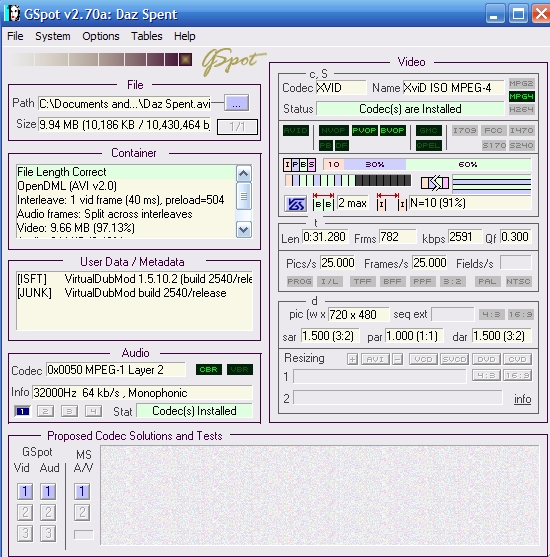Click the PROG scan indicator
550x557 pixels.
pos(300,281)
